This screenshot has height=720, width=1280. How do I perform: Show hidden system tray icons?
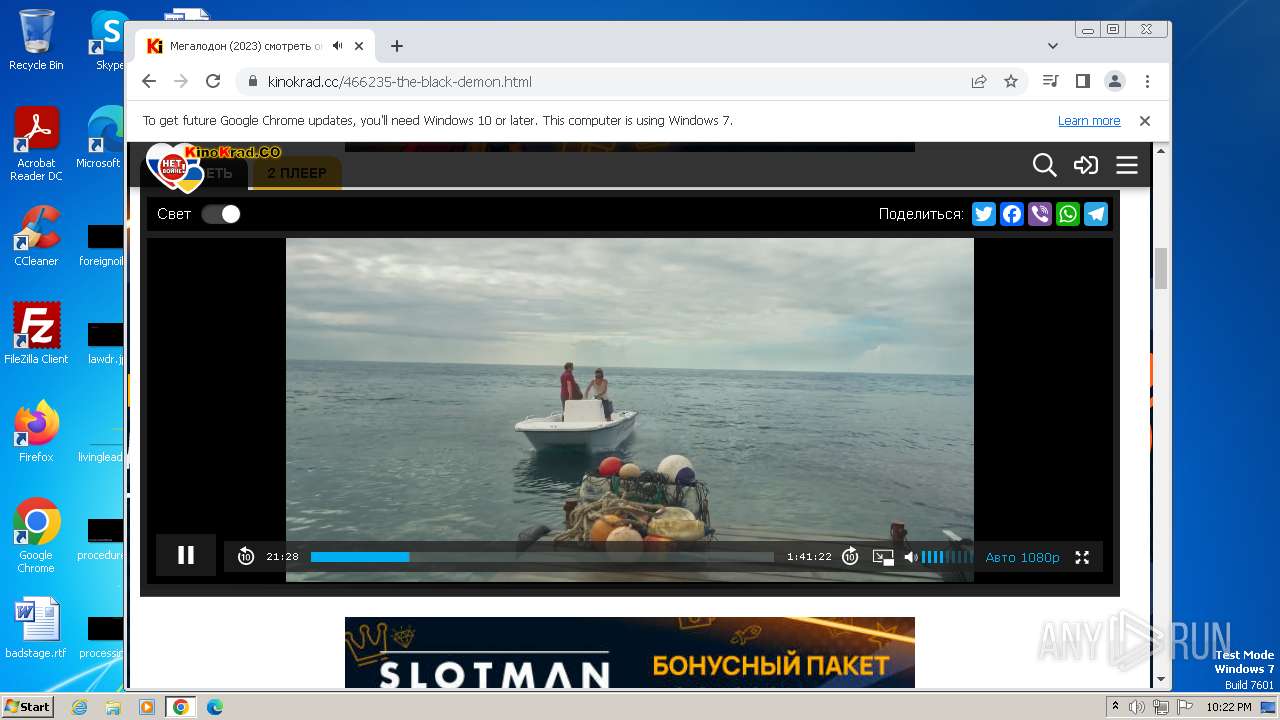tap(1116, 707)
